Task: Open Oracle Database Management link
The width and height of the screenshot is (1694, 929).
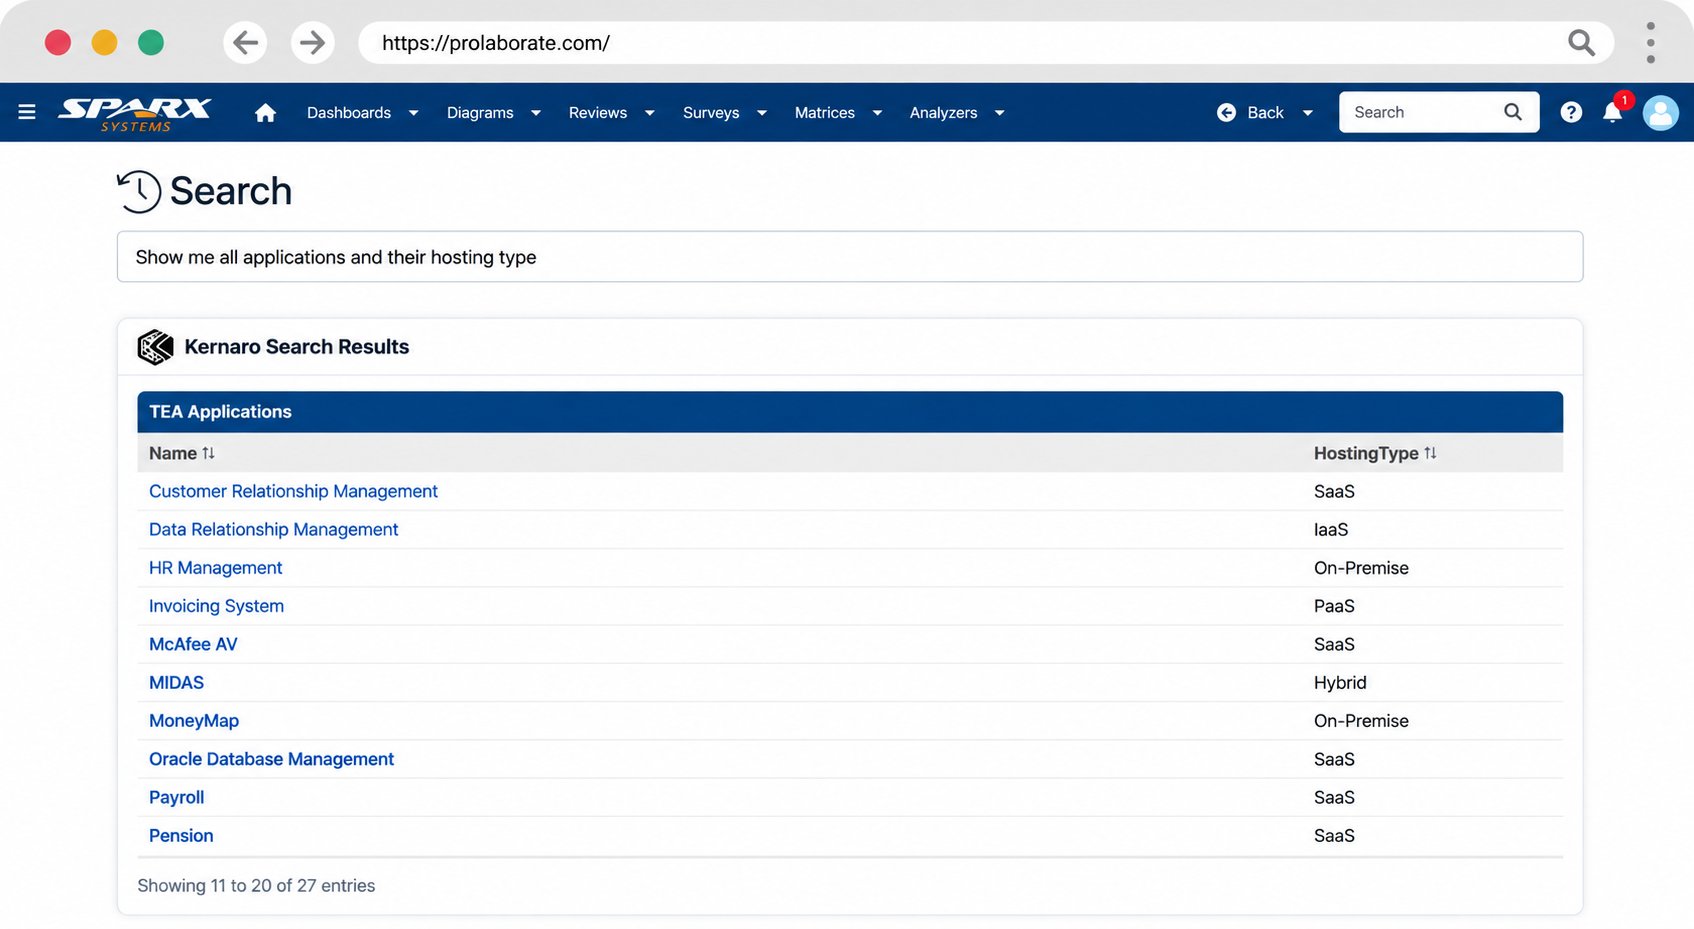Action: pos(271,759)
